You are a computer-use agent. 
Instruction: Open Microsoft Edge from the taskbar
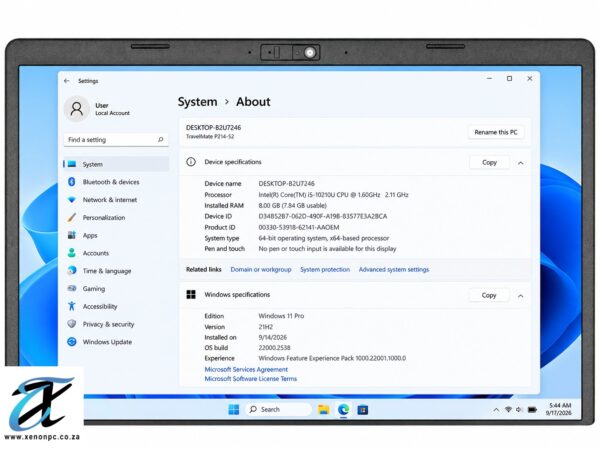coord(344,410)
